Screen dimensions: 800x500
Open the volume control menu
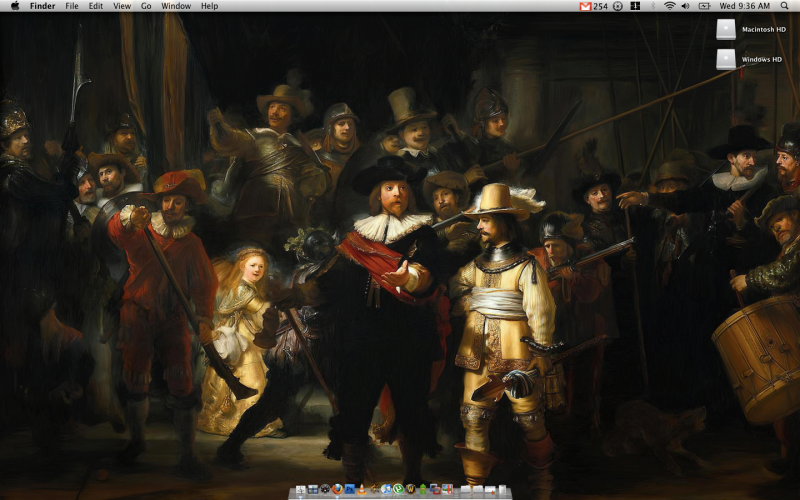pyautogui.click(x=685, y=6)
